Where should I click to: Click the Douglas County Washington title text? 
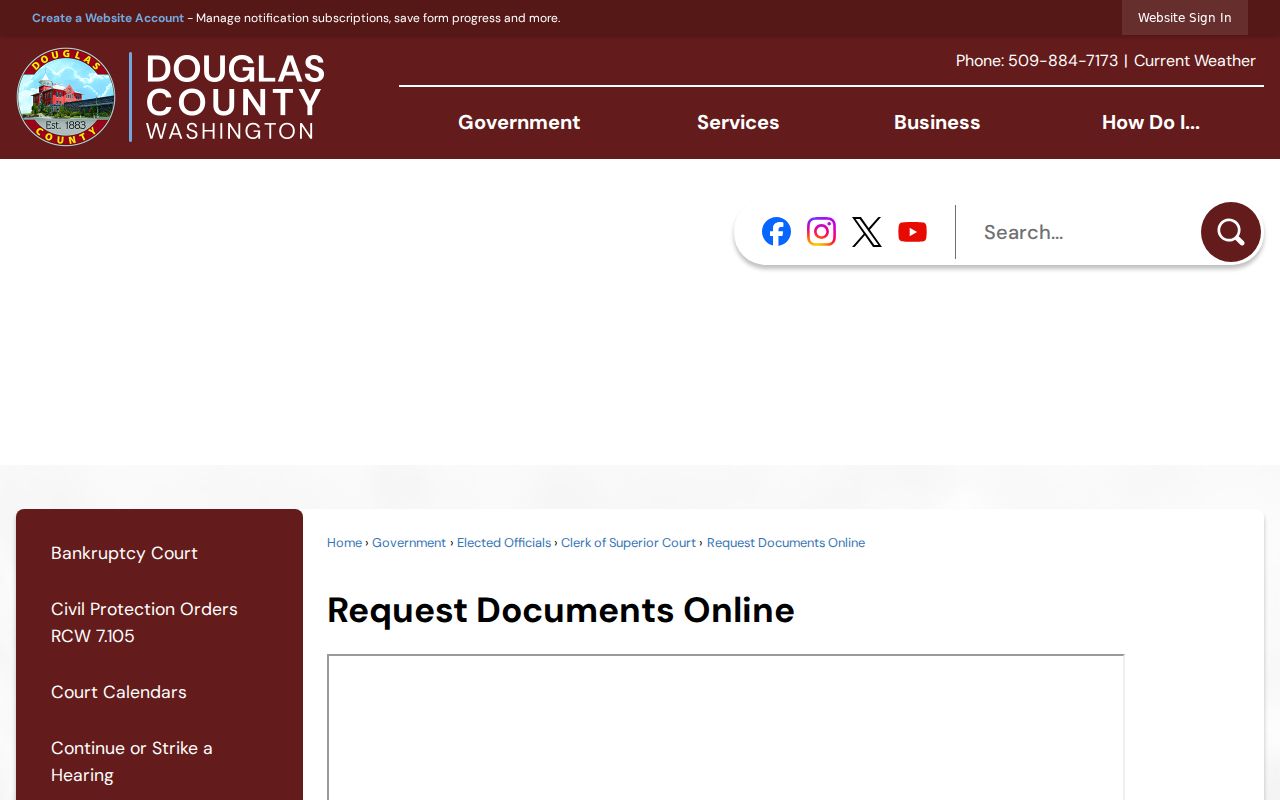(235, 97)
